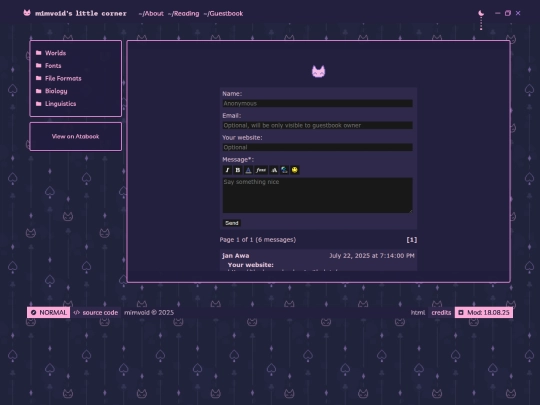Toggle the moon theme switch
Screen dimensions: 540x405
pos(481,13)
